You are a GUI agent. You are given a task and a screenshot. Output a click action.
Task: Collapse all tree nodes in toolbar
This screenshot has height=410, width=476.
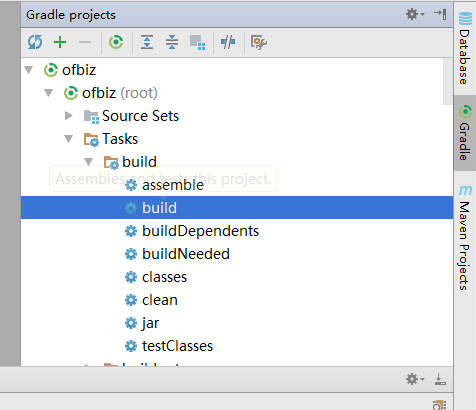(172, 42)
